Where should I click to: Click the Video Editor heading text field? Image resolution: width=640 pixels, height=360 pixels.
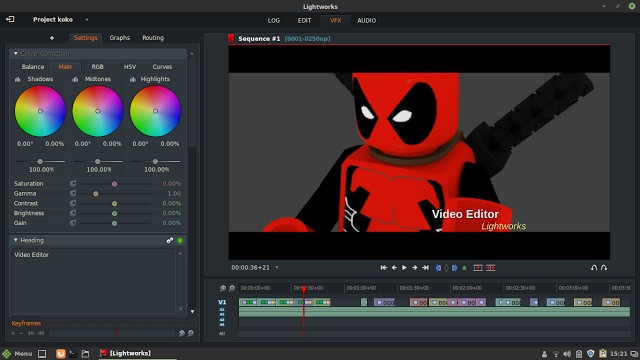(93, 281)
